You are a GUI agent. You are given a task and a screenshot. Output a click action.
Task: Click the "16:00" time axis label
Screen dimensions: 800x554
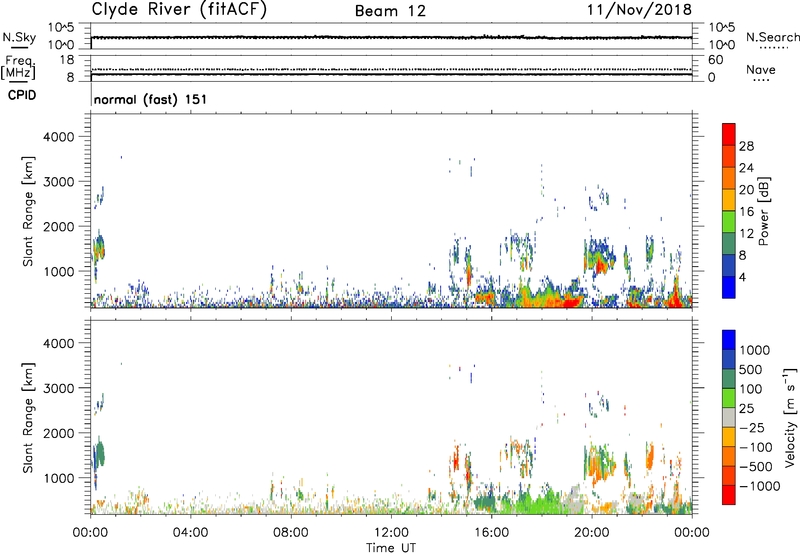(x=491, y=533)
